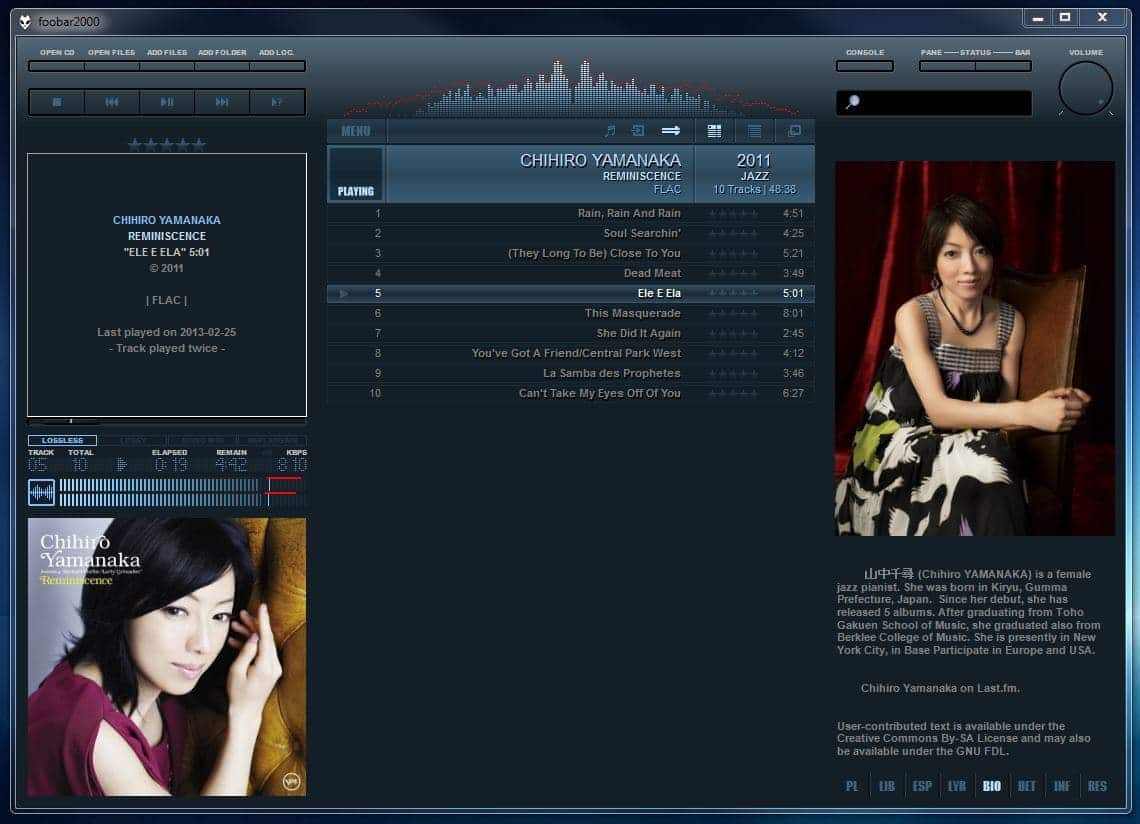Click the waveform icon beside the seekbar
Viewport: 1140px width, 824px height.
click(x=41, y=492)
